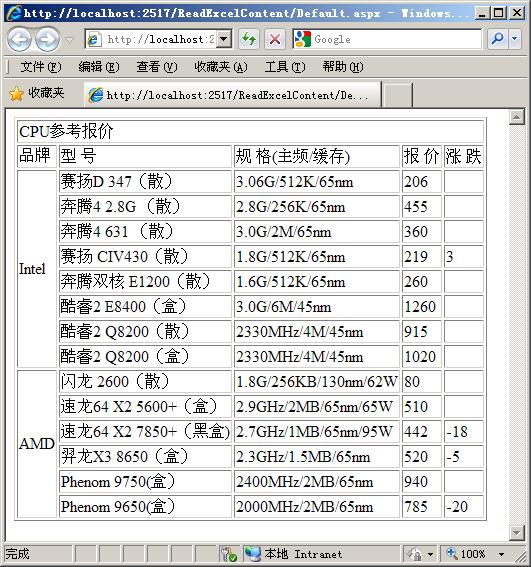The width and height of the screenshot is (531, 567).
Task: Click the 赛扬D 347（散） model cell
Action: (145, 181)
